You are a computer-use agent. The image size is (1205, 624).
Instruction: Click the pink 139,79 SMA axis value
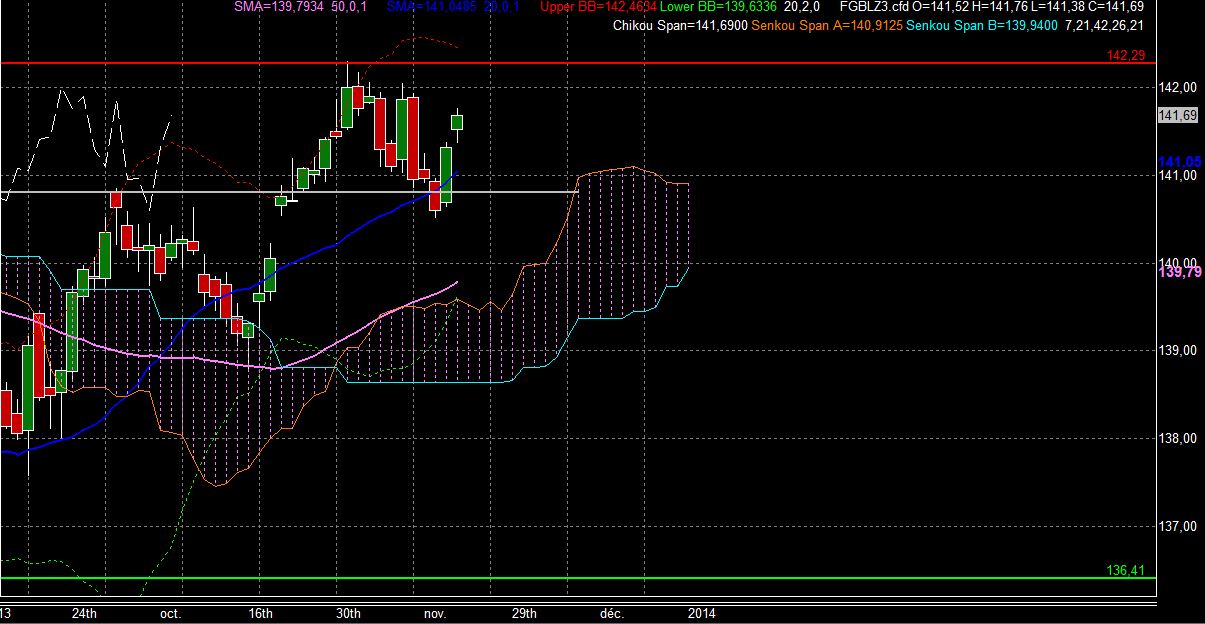pyautogui.click(x=1179, y=271)
